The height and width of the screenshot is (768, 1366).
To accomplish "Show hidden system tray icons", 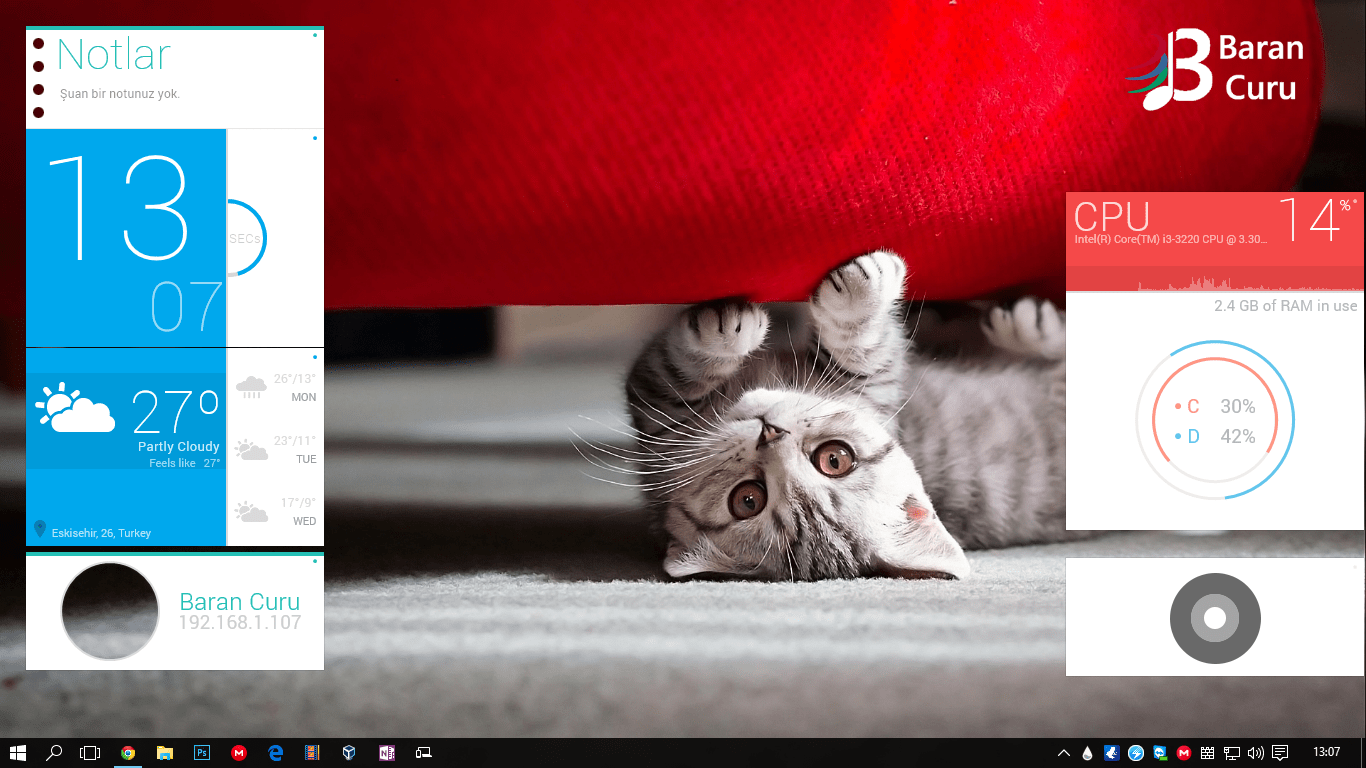I will 1064,752.
